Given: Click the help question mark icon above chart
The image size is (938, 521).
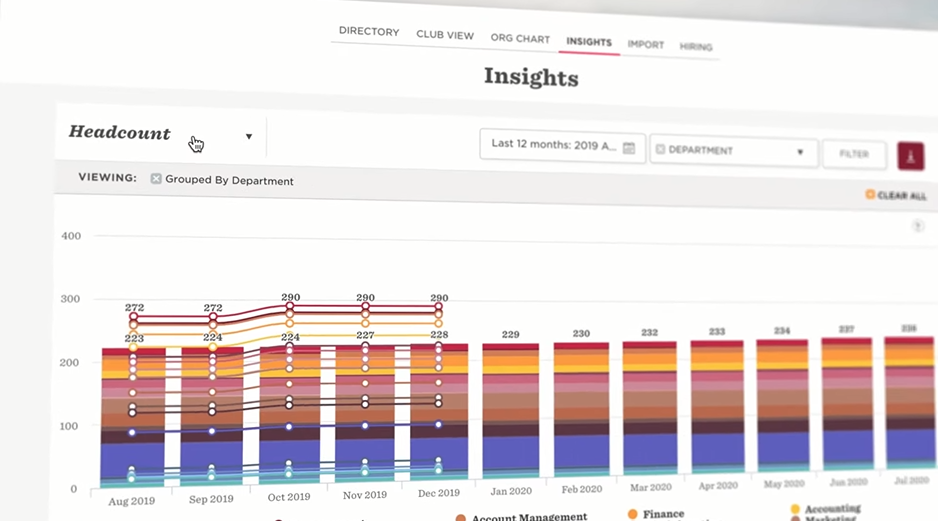Looking at the screenshot, I should pos(918,226).
